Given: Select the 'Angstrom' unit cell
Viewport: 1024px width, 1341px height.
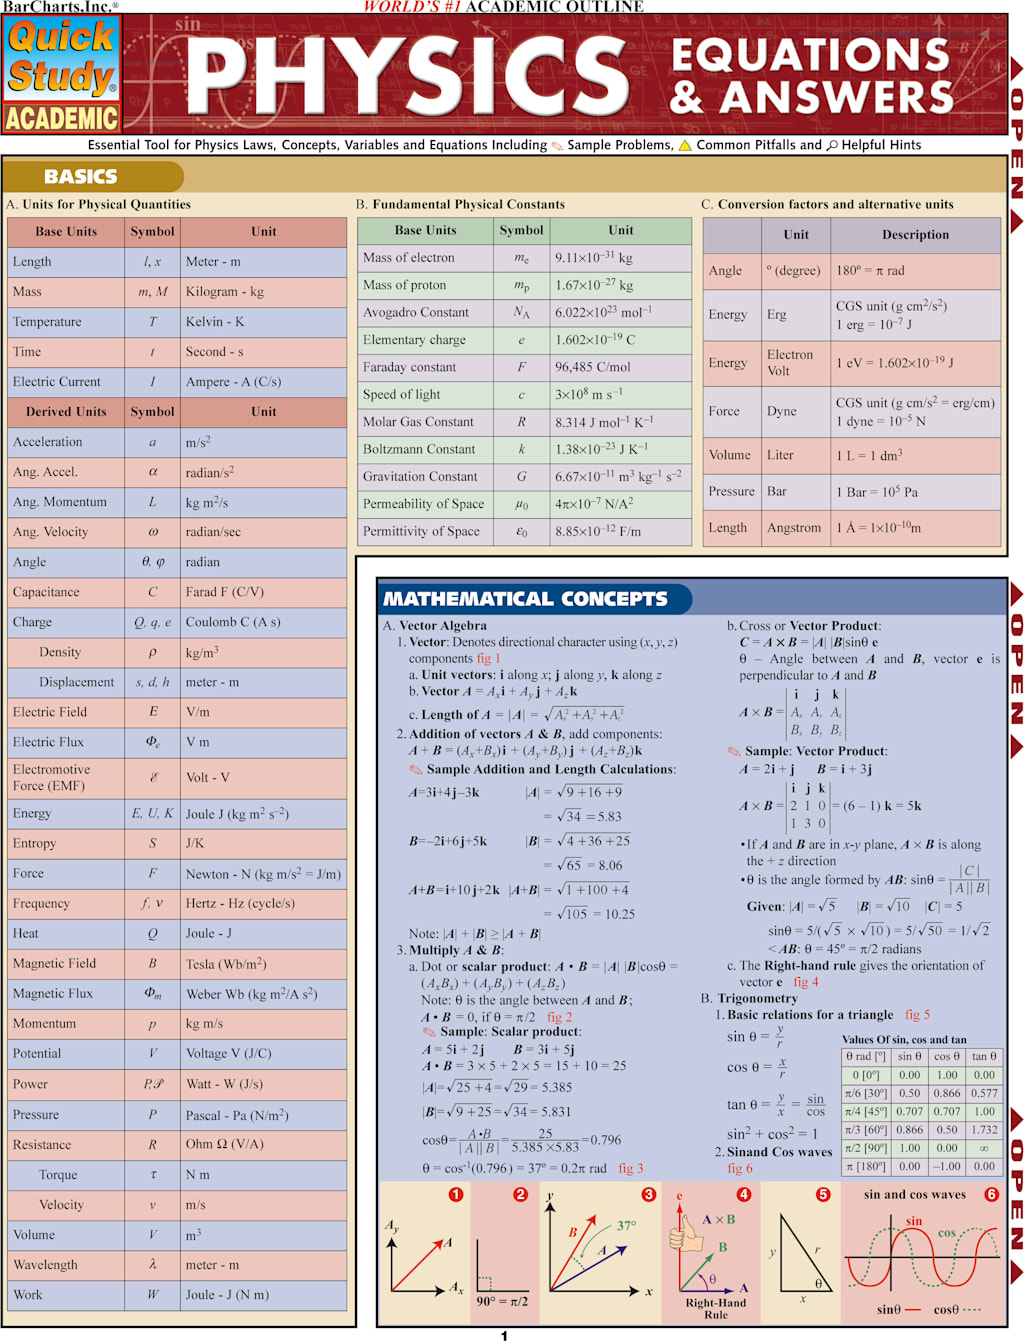Looking at the screenshot, I should click(795, 528).
